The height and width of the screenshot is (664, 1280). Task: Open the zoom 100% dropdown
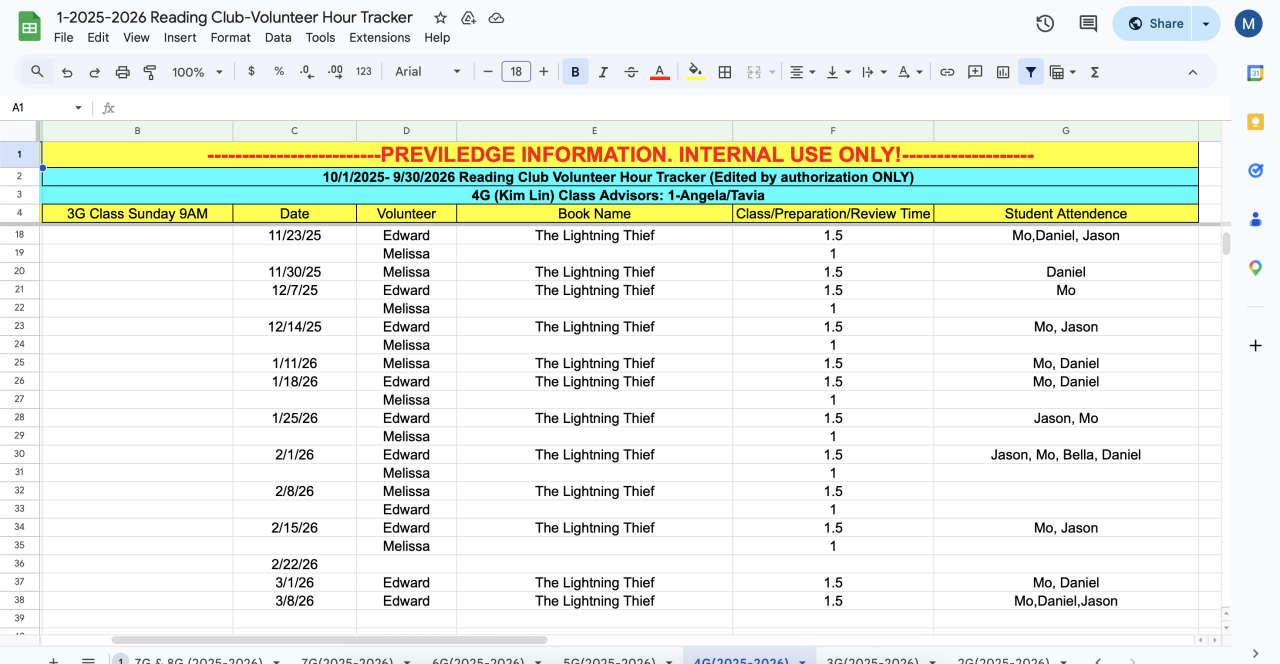(195, 72)
